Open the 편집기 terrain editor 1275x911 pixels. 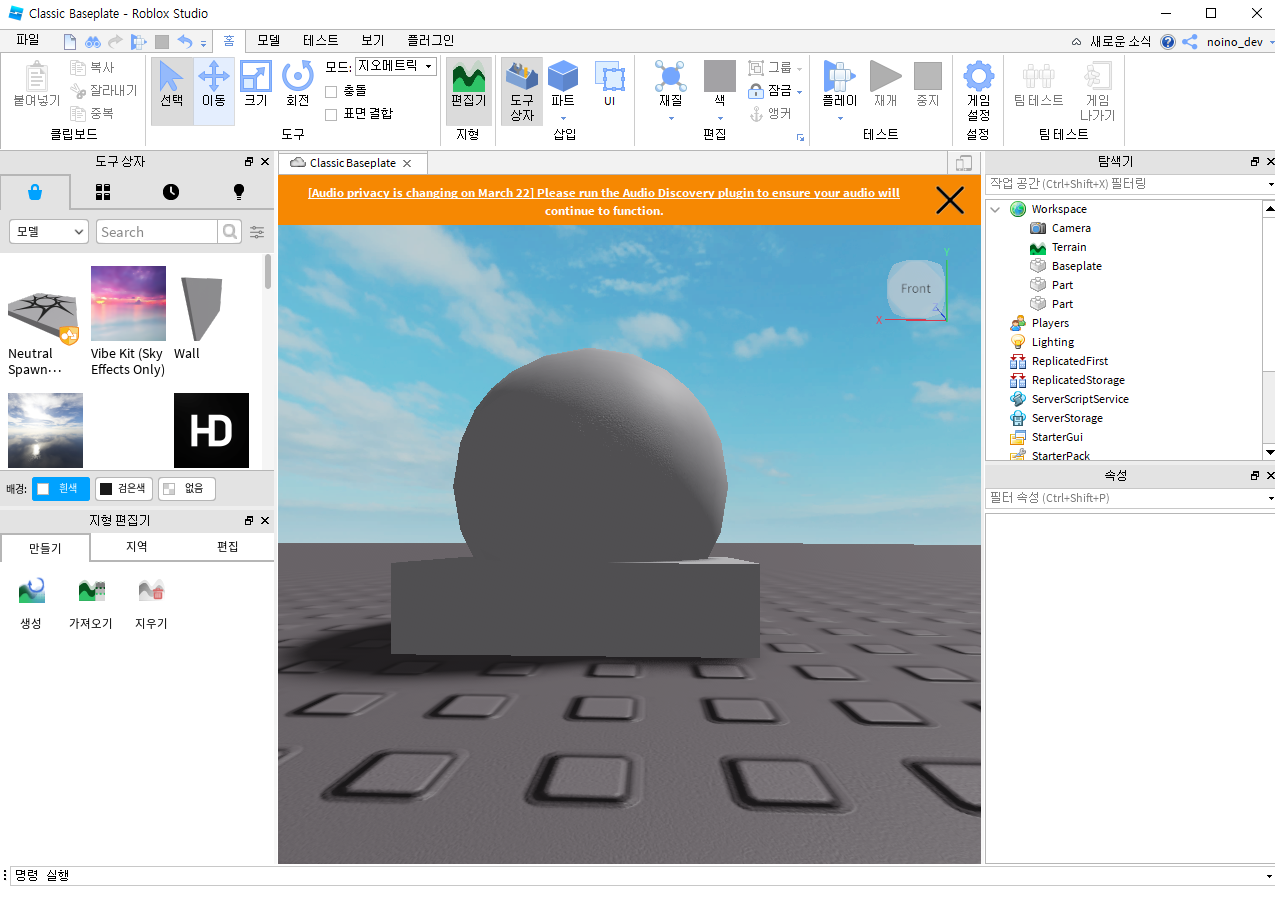tap(468, 85)
